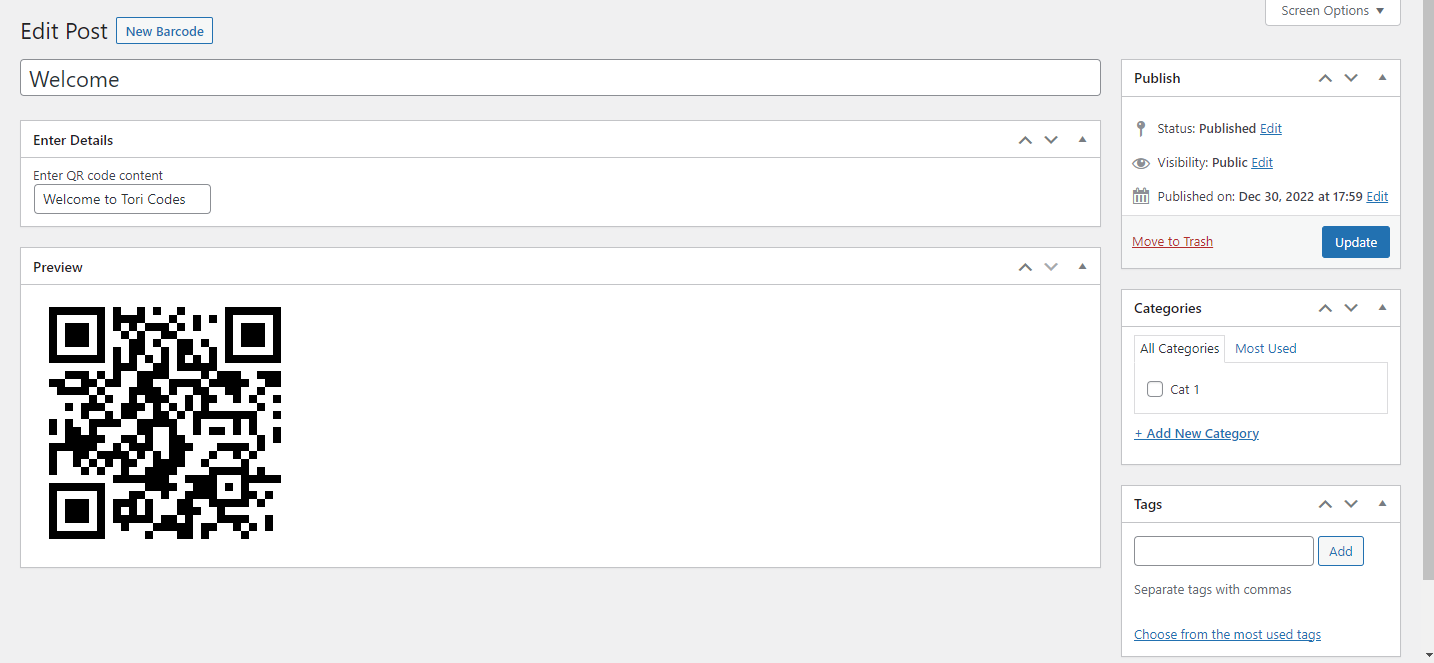Move Enter Details panel down
Image resolution: width=1434 pixels, height=663 pixels.
(x=1051, y=140)
